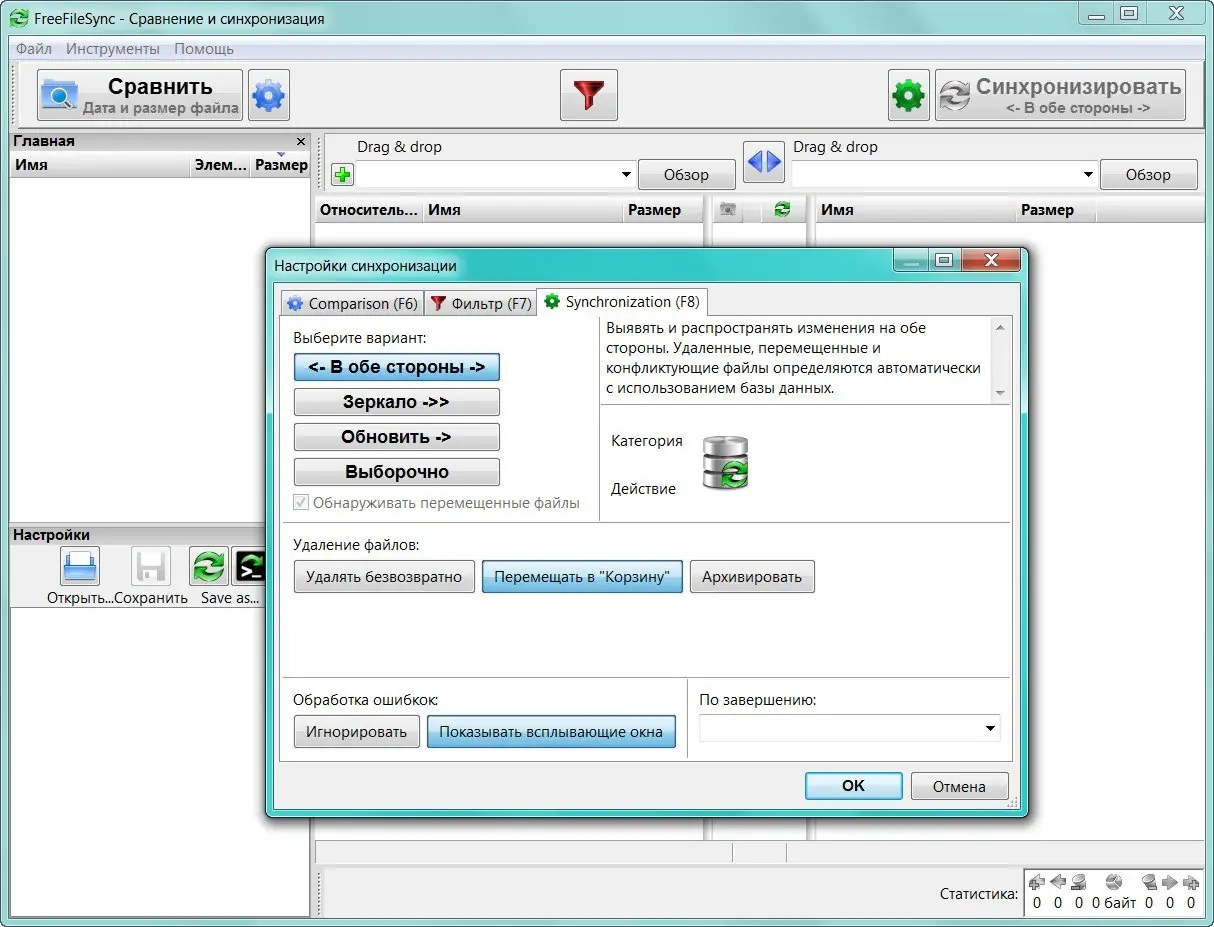This screenshot has height=927, width=1214.
Task: Select the Обновить sync variant
Action: [397, 437]
